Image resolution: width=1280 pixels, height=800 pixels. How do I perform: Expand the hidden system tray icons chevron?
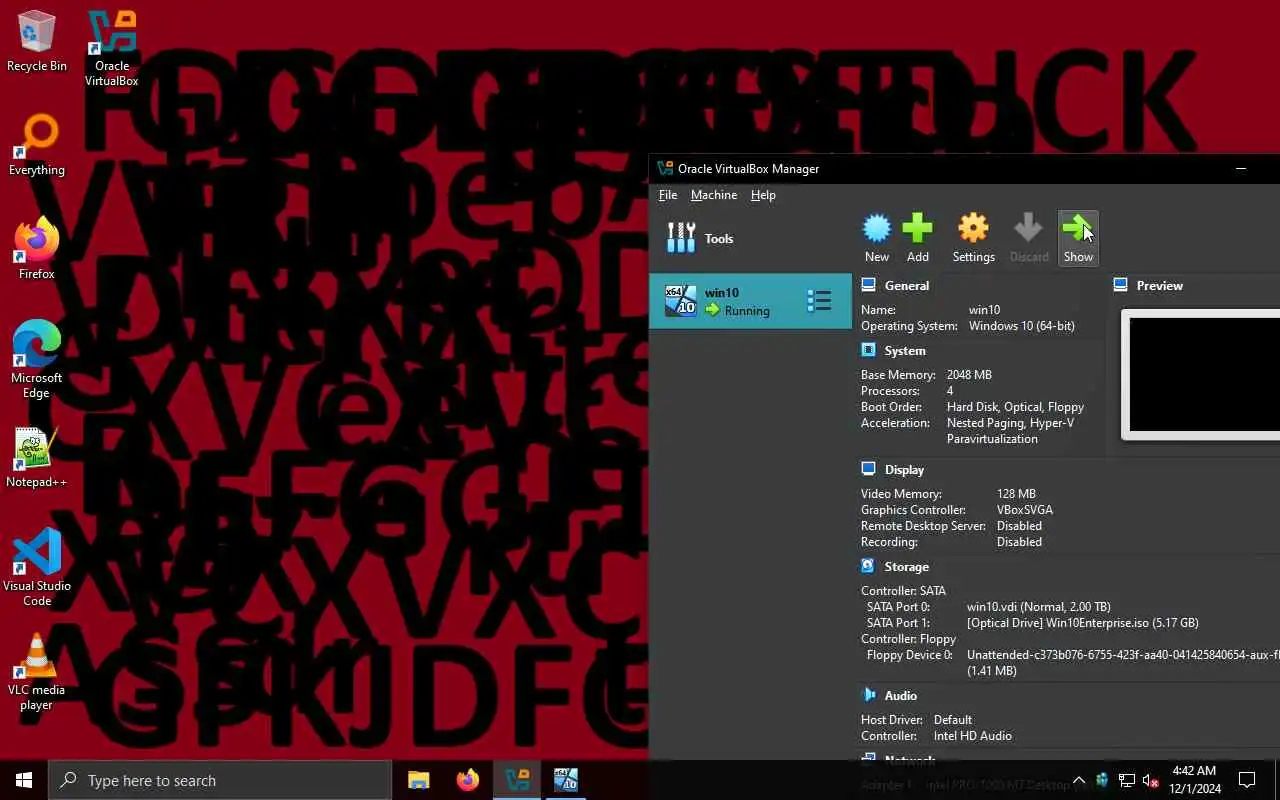tap(1078, 780)
